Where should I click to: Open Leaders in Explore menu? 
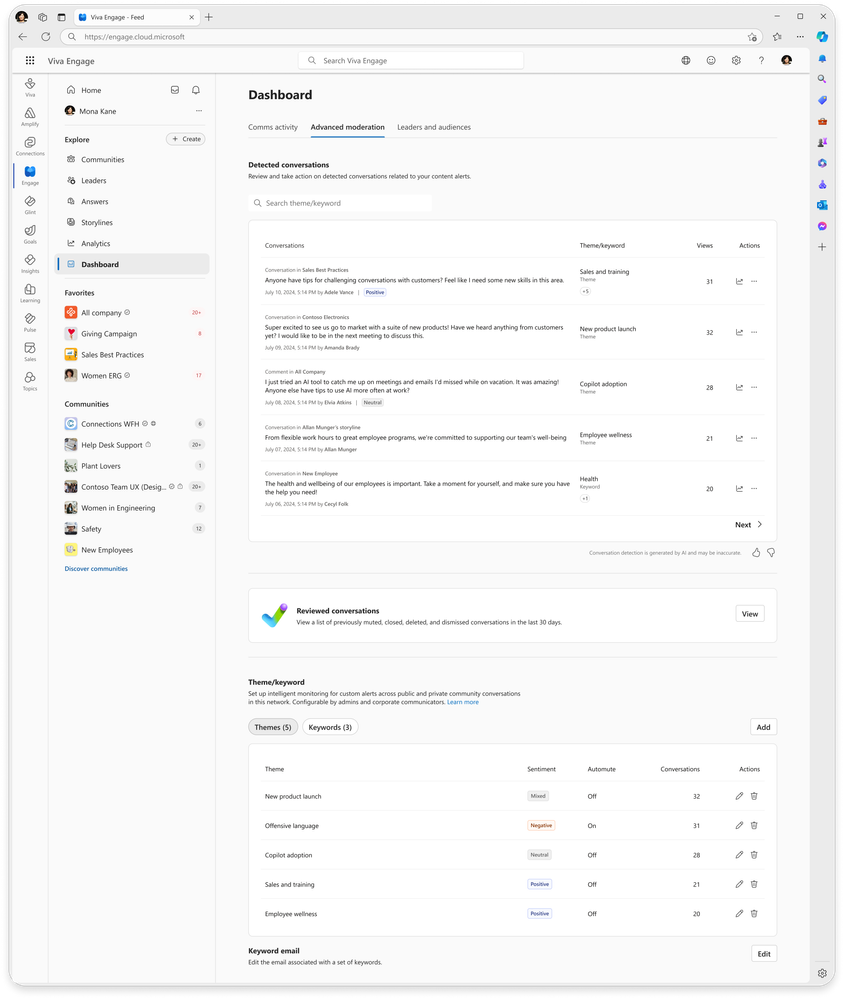(x=132, y=180)
